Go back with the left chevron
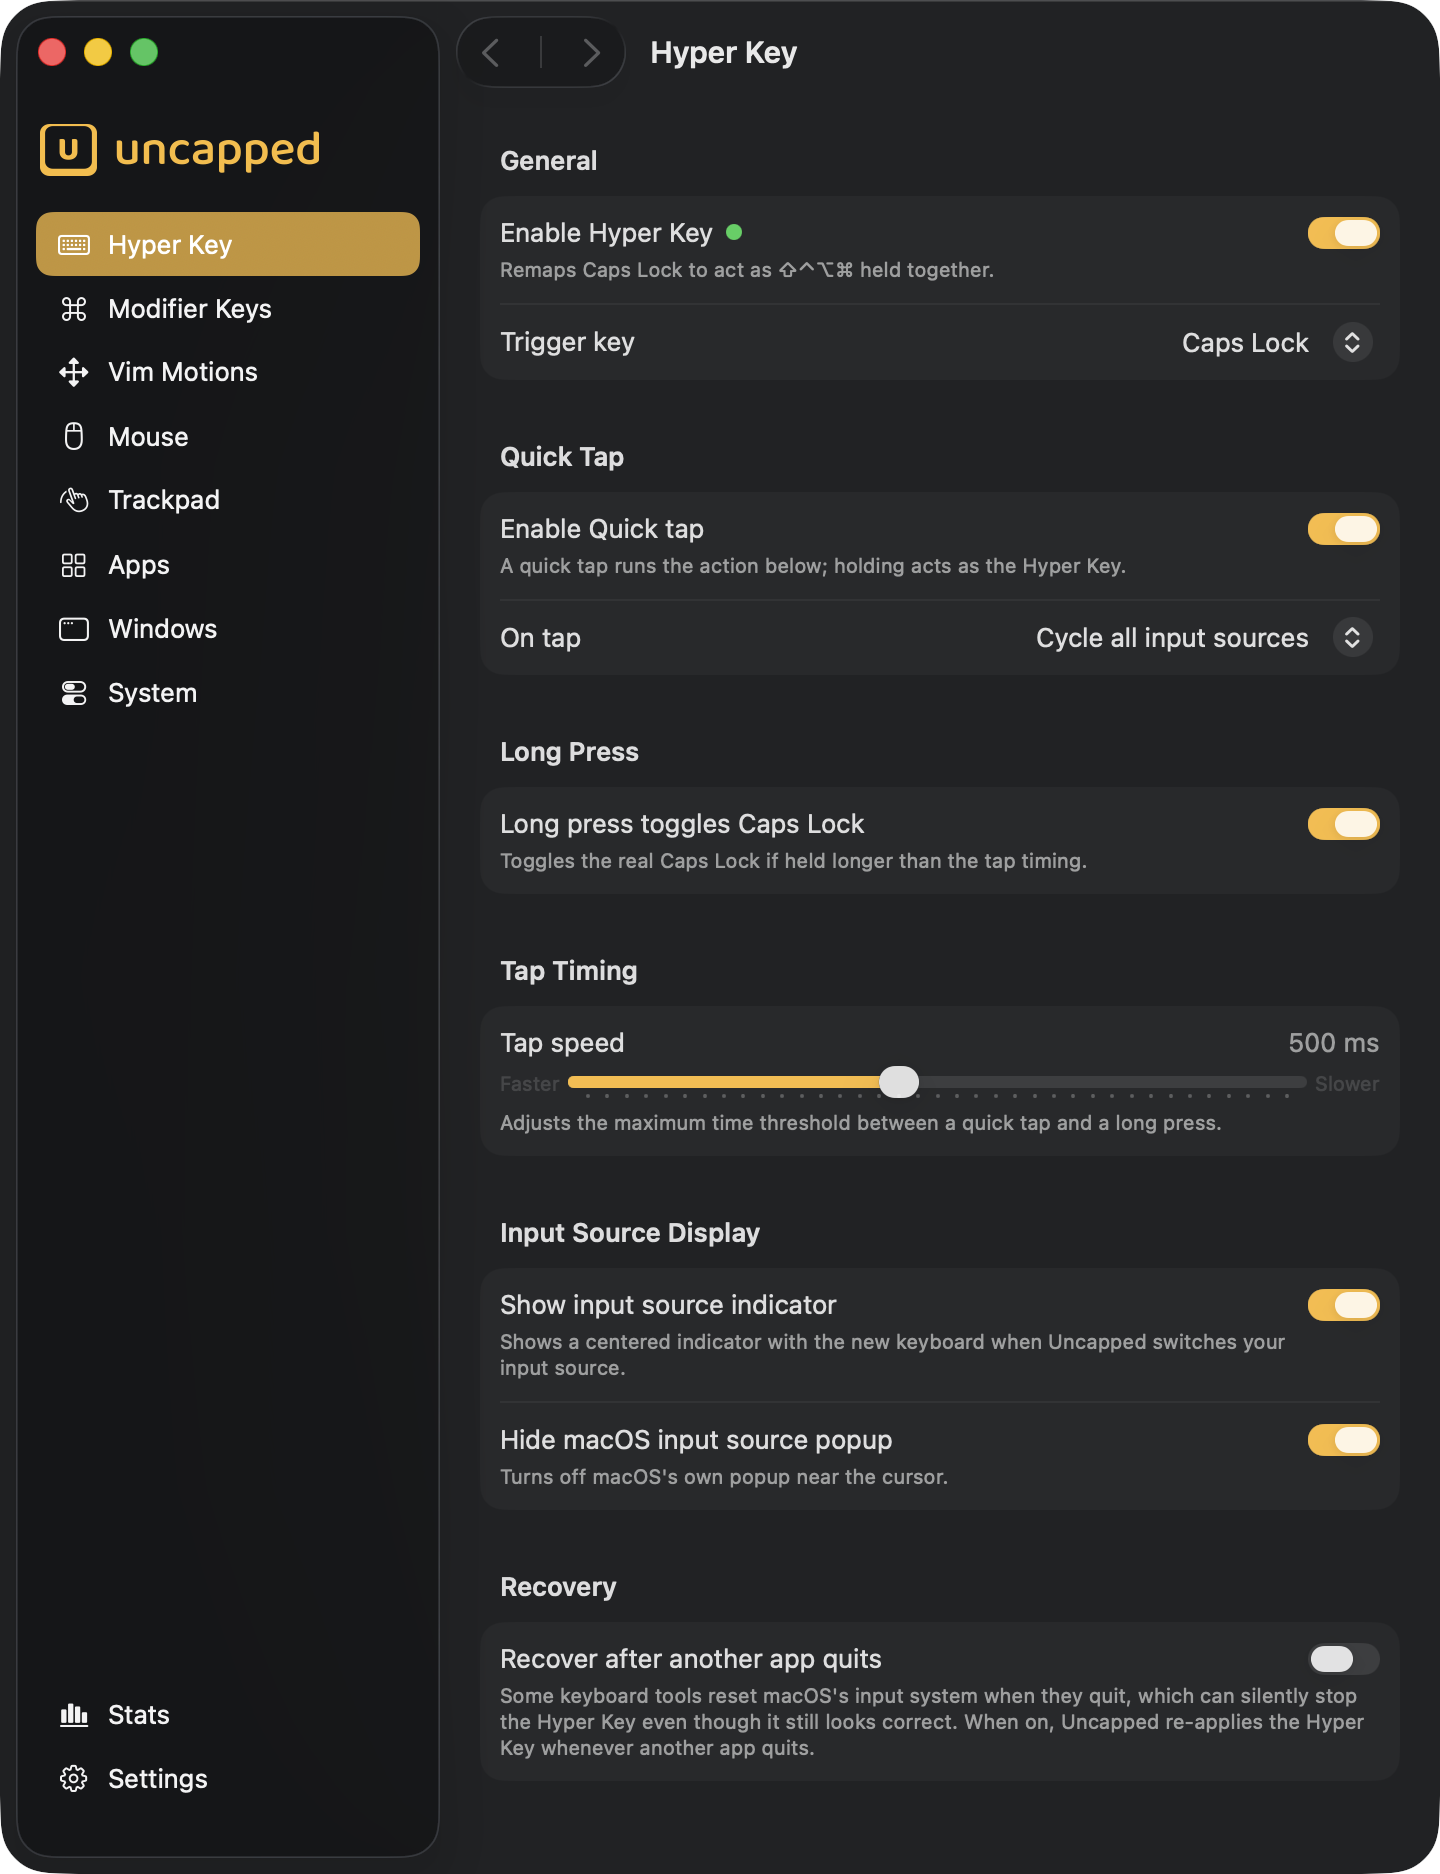Viewport: 1440px width, 1874px height. click(491, 52)
